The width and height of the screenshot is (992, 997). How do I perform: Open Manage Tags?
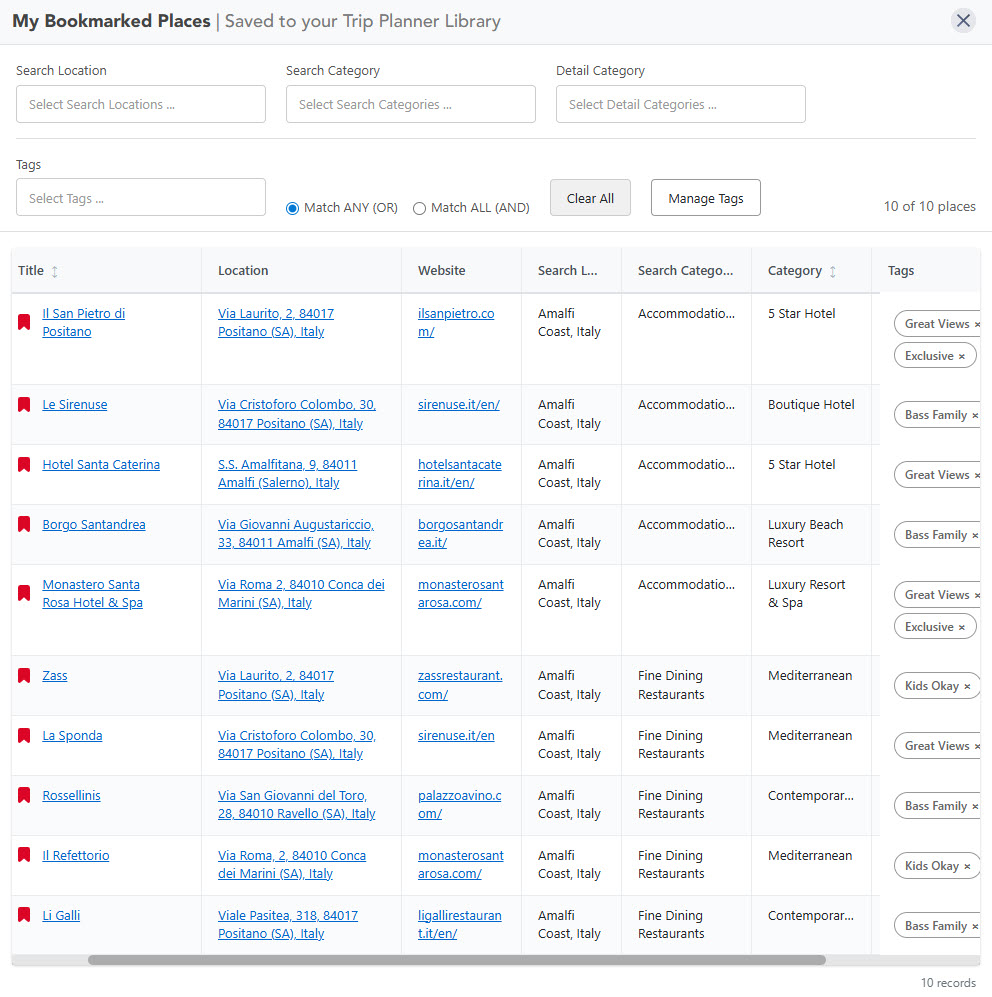click(x=705, y=198)
